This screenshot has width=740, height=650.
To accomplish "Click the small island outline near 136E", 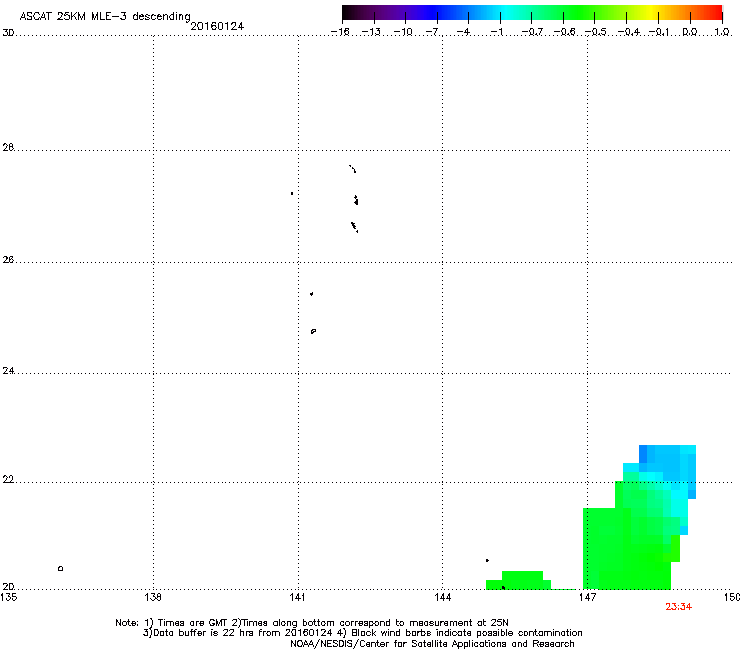I will click(60, 568).
